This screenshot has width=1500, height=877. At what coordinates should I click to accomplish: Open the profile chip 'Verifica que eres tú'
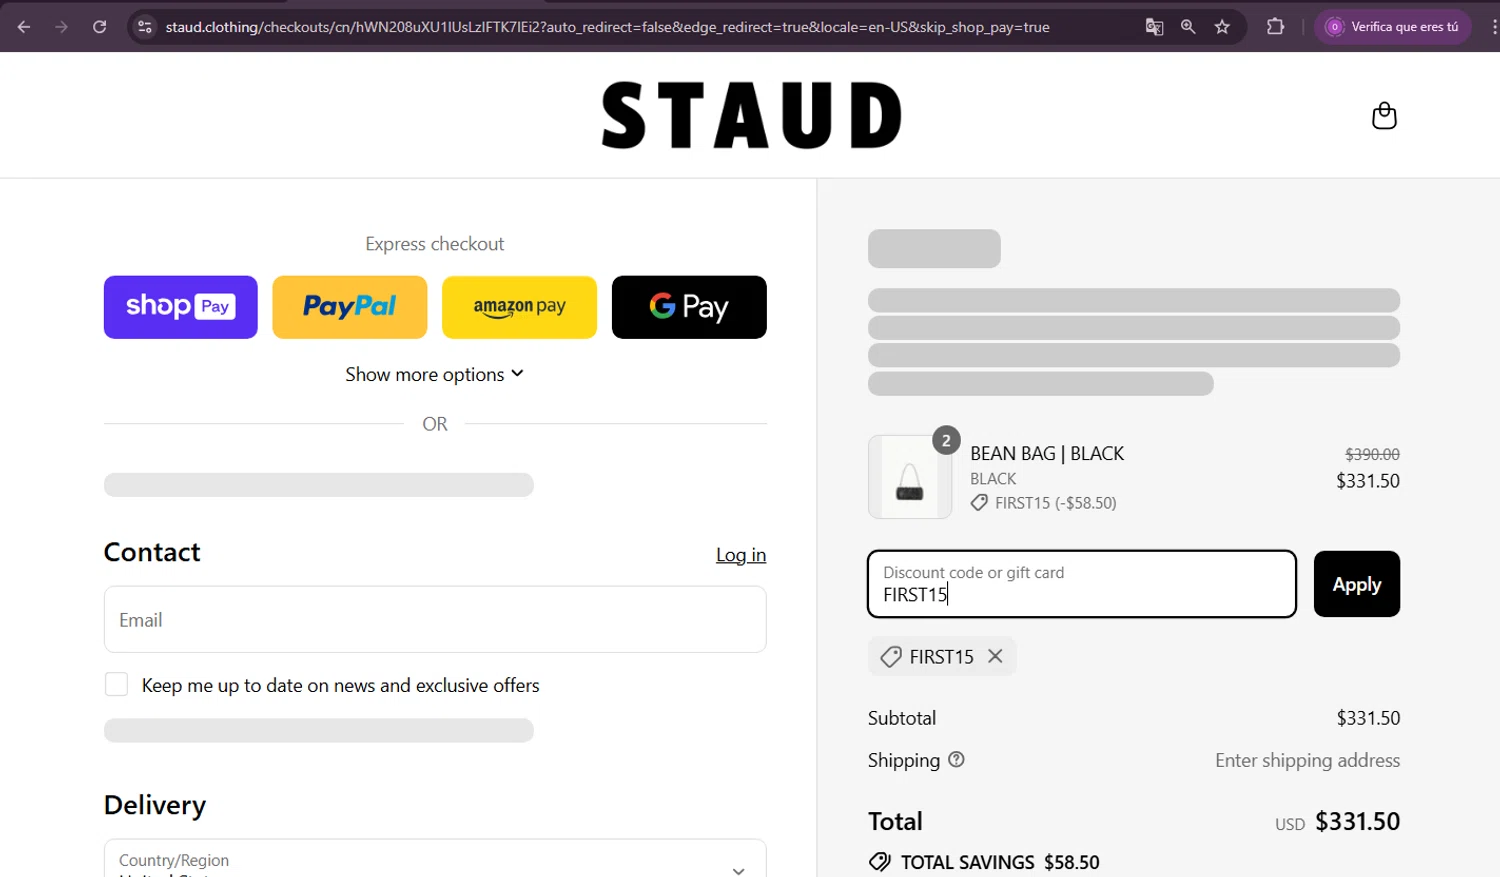(1393, 27)
